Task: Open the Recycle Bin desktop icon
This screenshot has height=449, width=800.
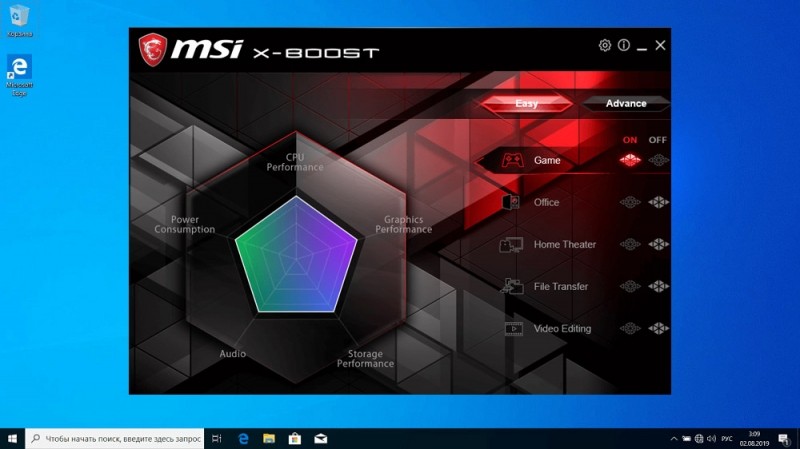Action: tap(19, 21)
